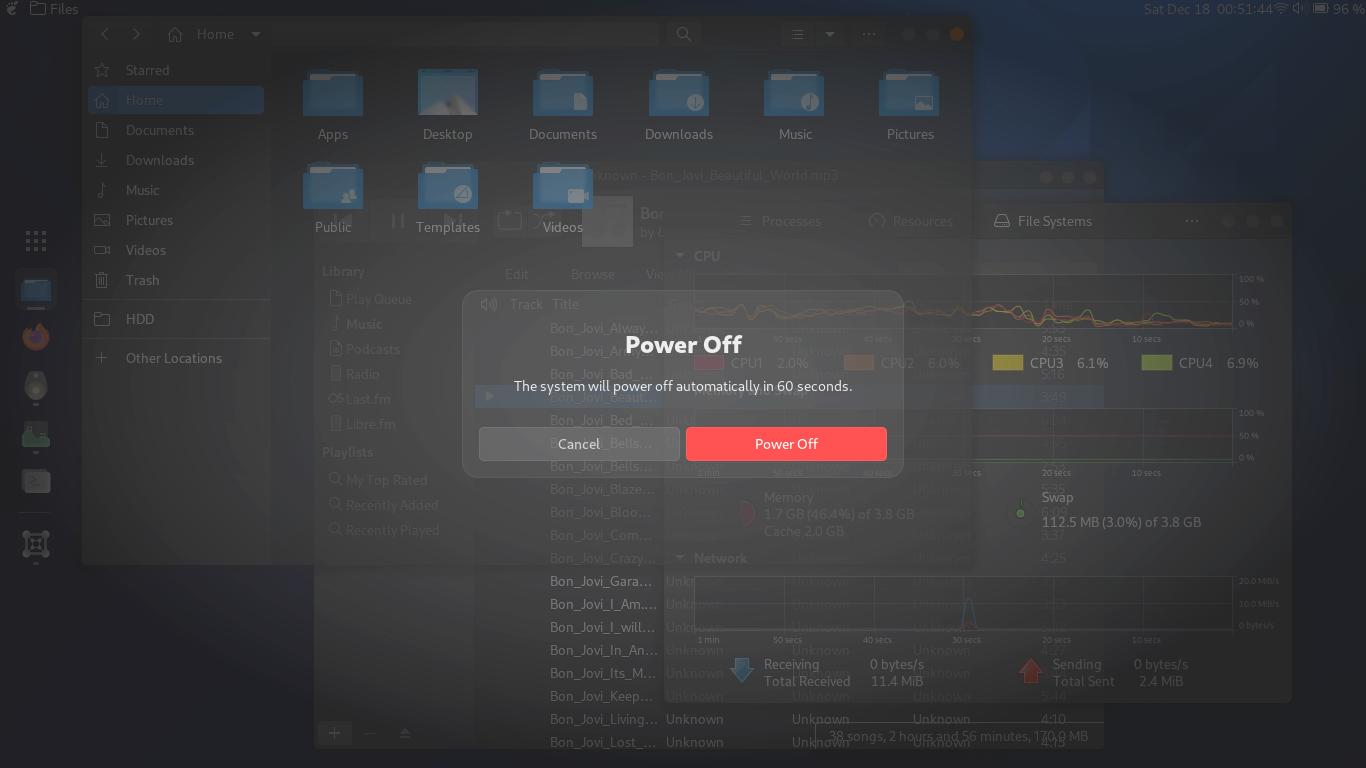Viewport: 1366px width, 768px height.
Task: Click the volume icon in the top bar
Action: click(x=1299, y=9)
